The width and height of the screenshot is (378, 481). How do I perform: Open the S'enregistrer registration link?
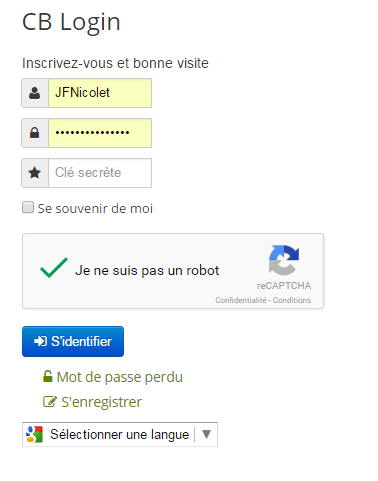[x=101, y=402]
